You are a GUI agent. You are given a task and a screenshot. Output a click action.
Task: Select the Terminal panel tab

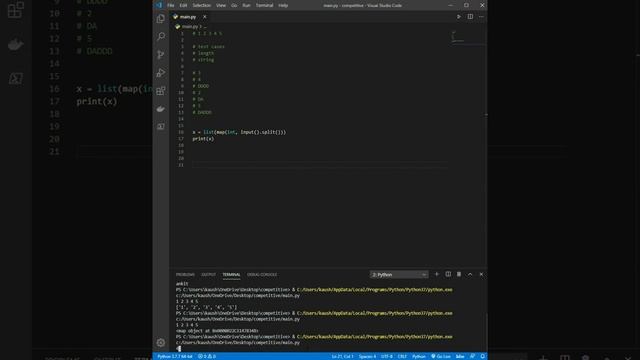231,275
